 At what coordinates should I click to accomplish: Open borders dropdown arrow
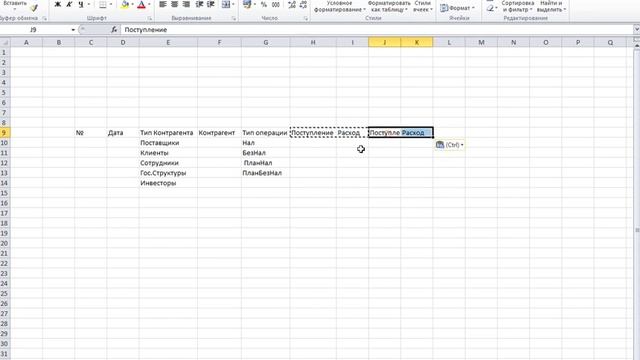[x=111, y=4]
